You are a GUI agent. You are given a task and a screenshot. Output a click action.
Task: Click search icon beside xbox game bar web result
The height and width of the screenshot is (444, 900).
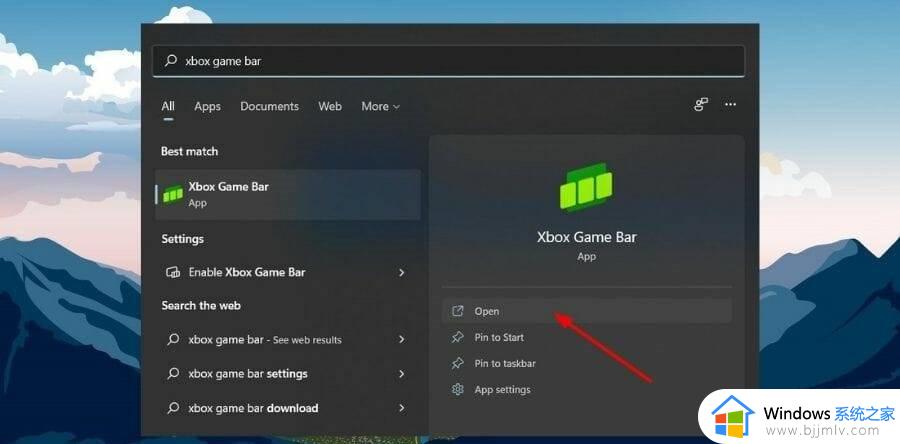point(173,340)
